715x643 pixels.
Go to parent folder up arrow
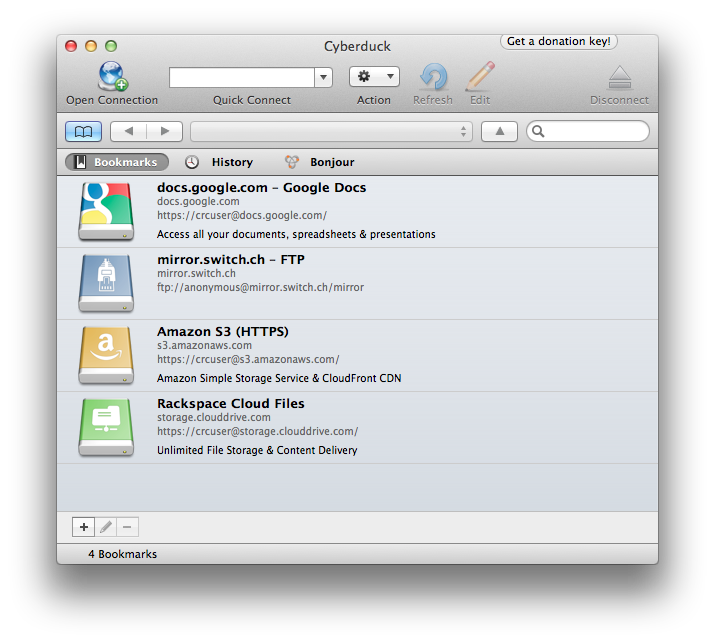pos(500,131)
